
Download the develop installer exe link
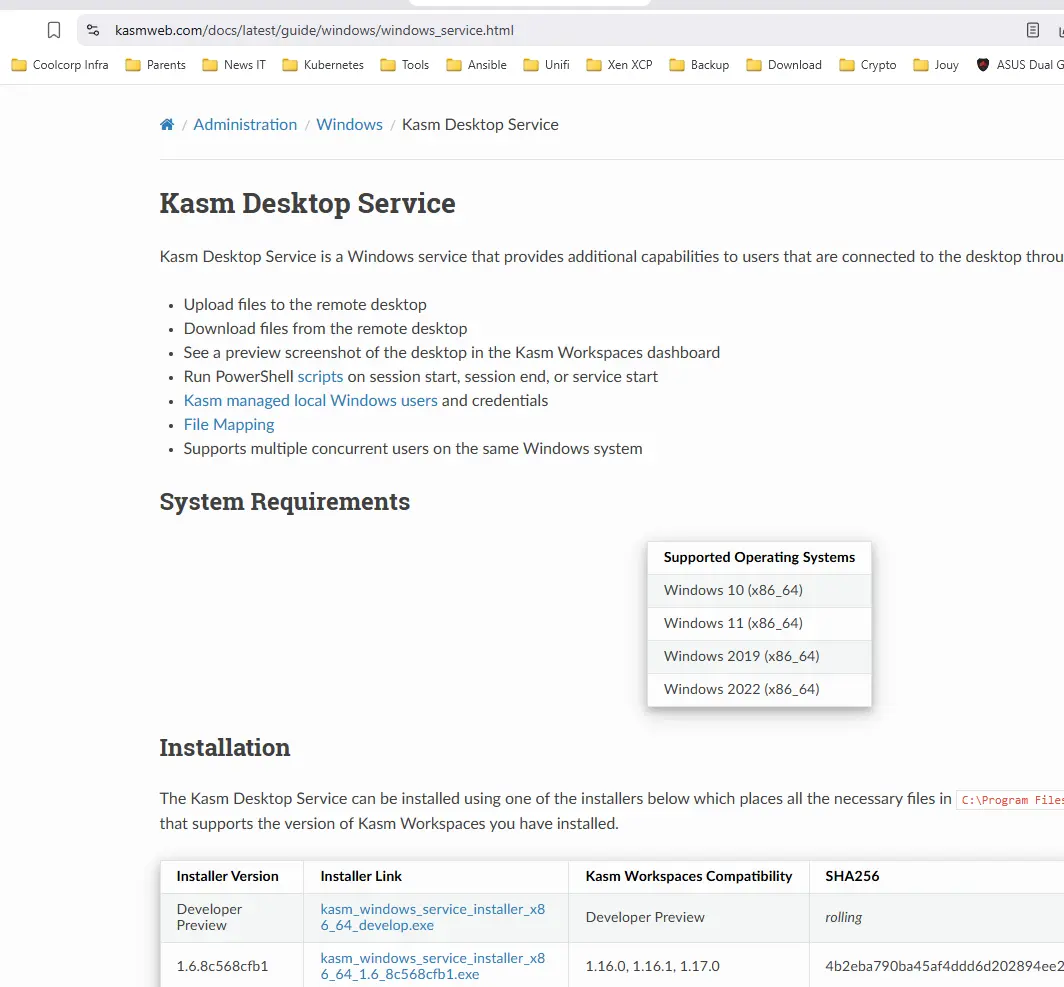432,917
